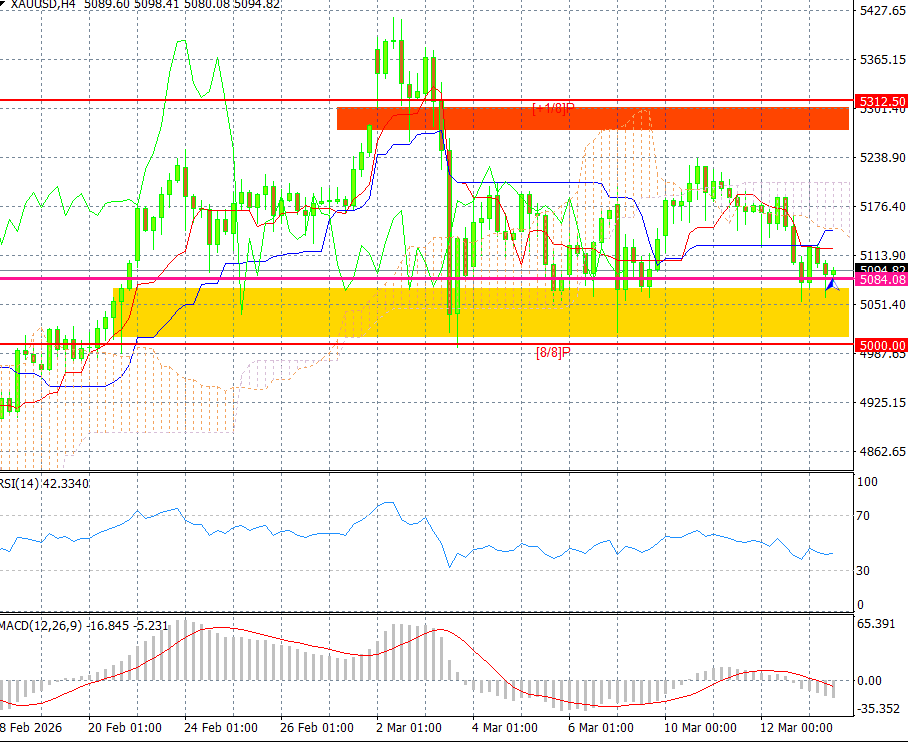Screen dimensions: 908x742
Task: Click the 10 Mar 00:00 time label
Action: tap(700, 728)
